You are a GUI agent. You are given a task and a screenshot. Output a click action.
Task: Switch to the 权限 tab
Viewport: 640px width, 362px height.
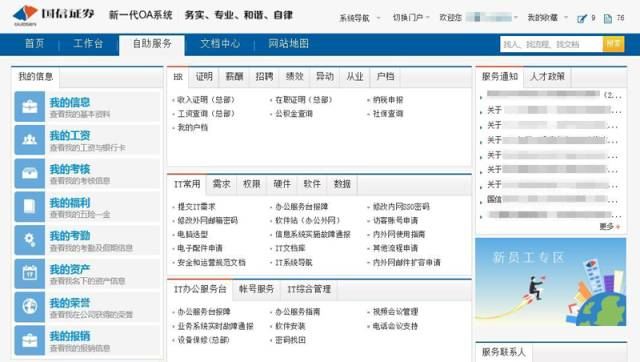pyautogui.click(x=252, y=184)
